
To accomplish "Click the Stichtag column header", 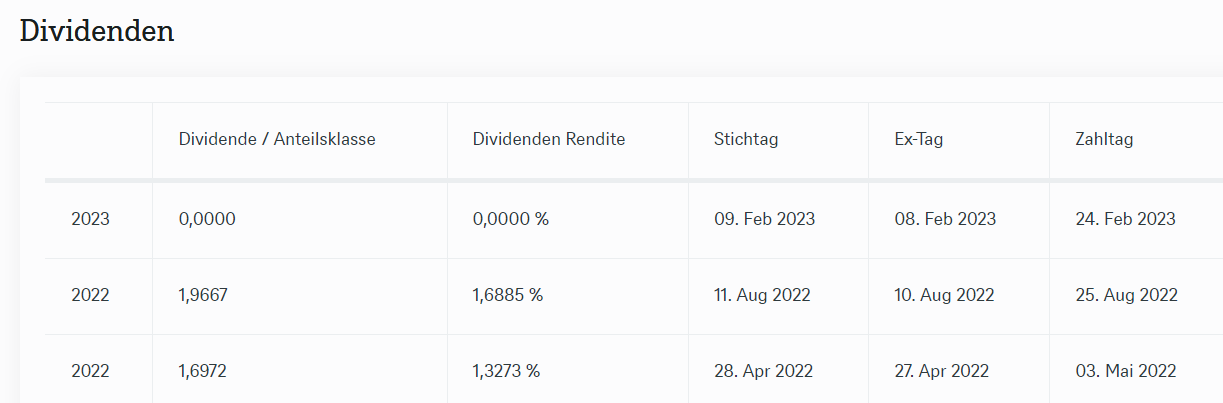I will pyautogui.click(x=746, y=140).
